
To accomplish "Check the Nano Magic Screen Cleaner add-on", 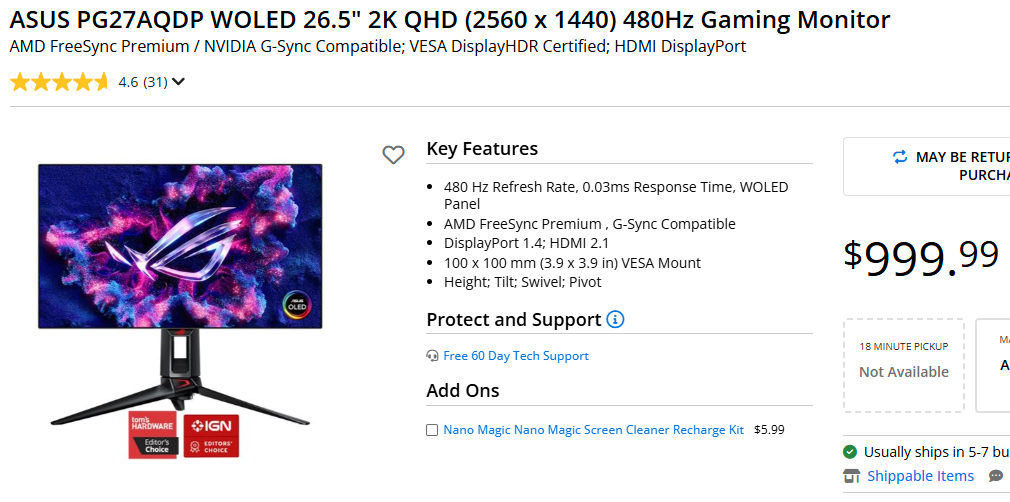I will [x=432, y=430].
